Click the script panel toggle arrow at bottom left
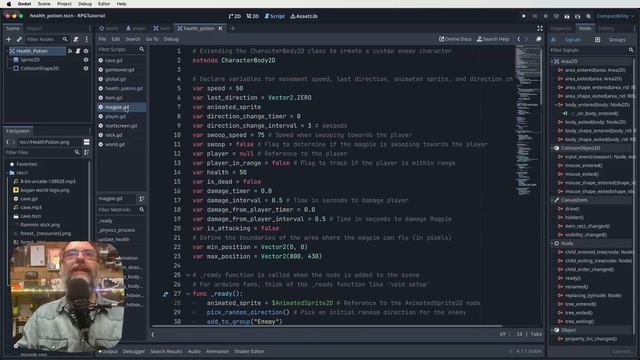 (x=153, y=334)
